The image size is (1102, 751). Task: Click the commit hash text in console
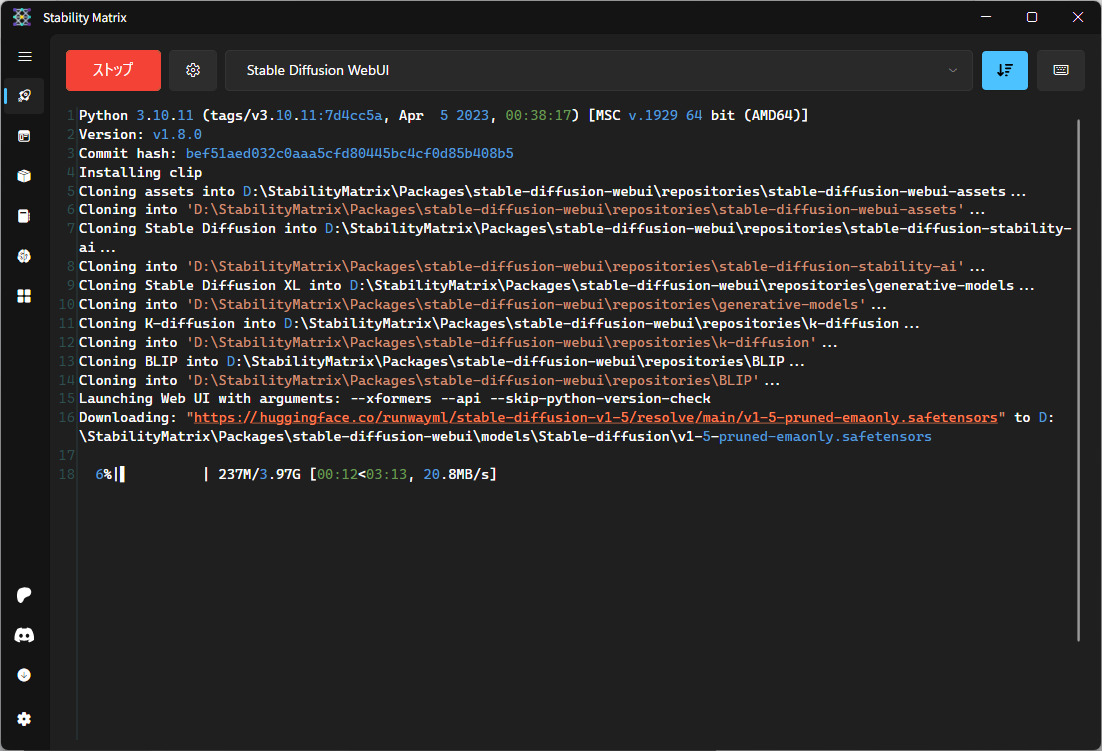point(349,153)
